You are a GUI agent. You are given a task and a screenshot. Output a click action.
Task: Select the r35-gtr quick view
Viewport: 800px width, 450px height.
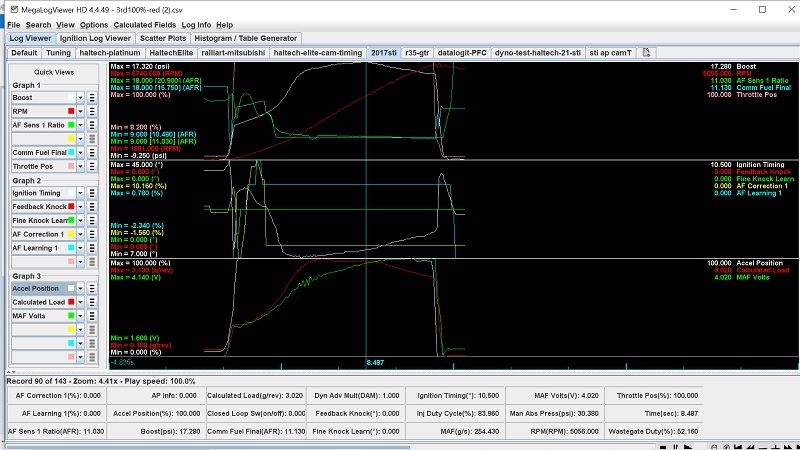tap(417, 53)
